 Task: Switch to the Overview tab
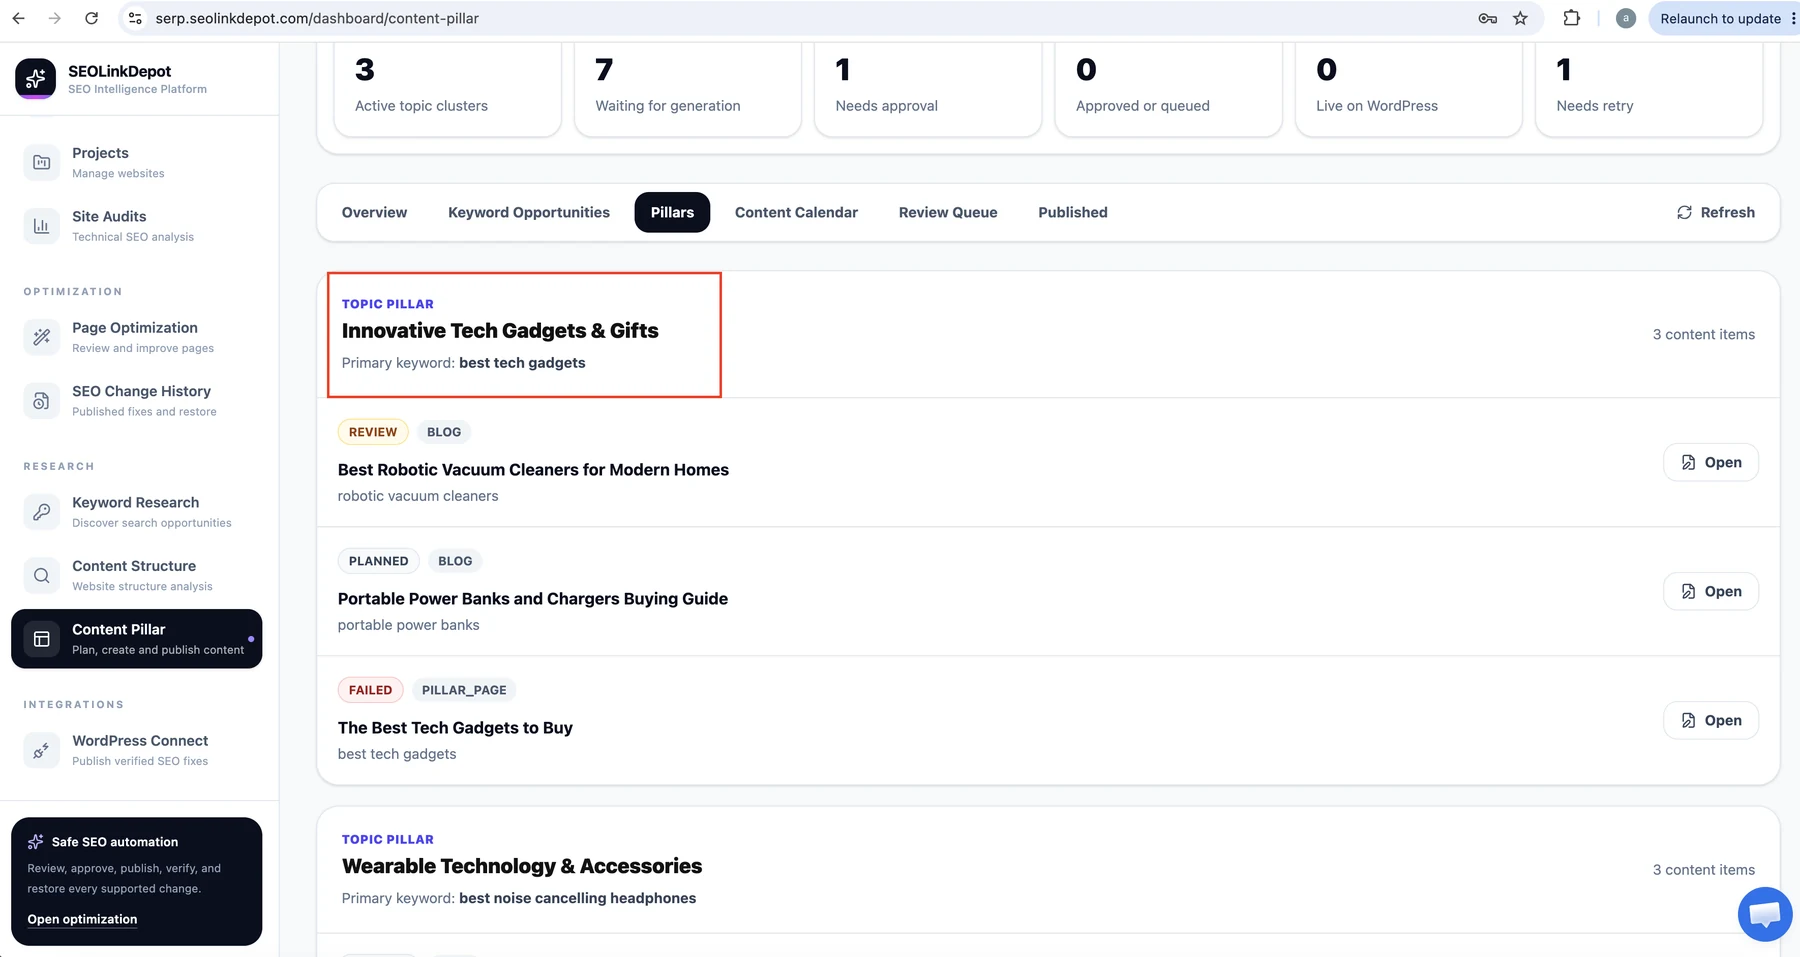[374, 212]
